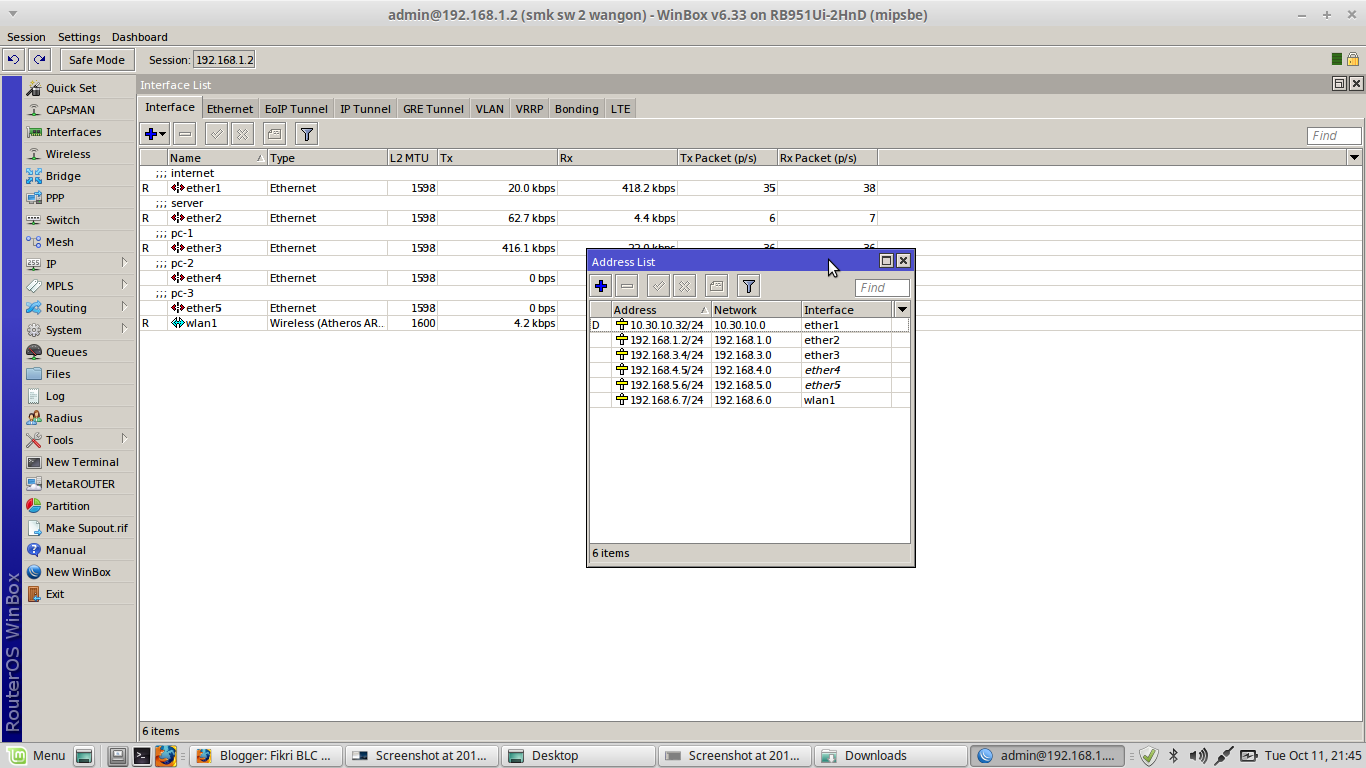Open PPP in sidebar
The image size is (1366, 768).
click(79, 198)
